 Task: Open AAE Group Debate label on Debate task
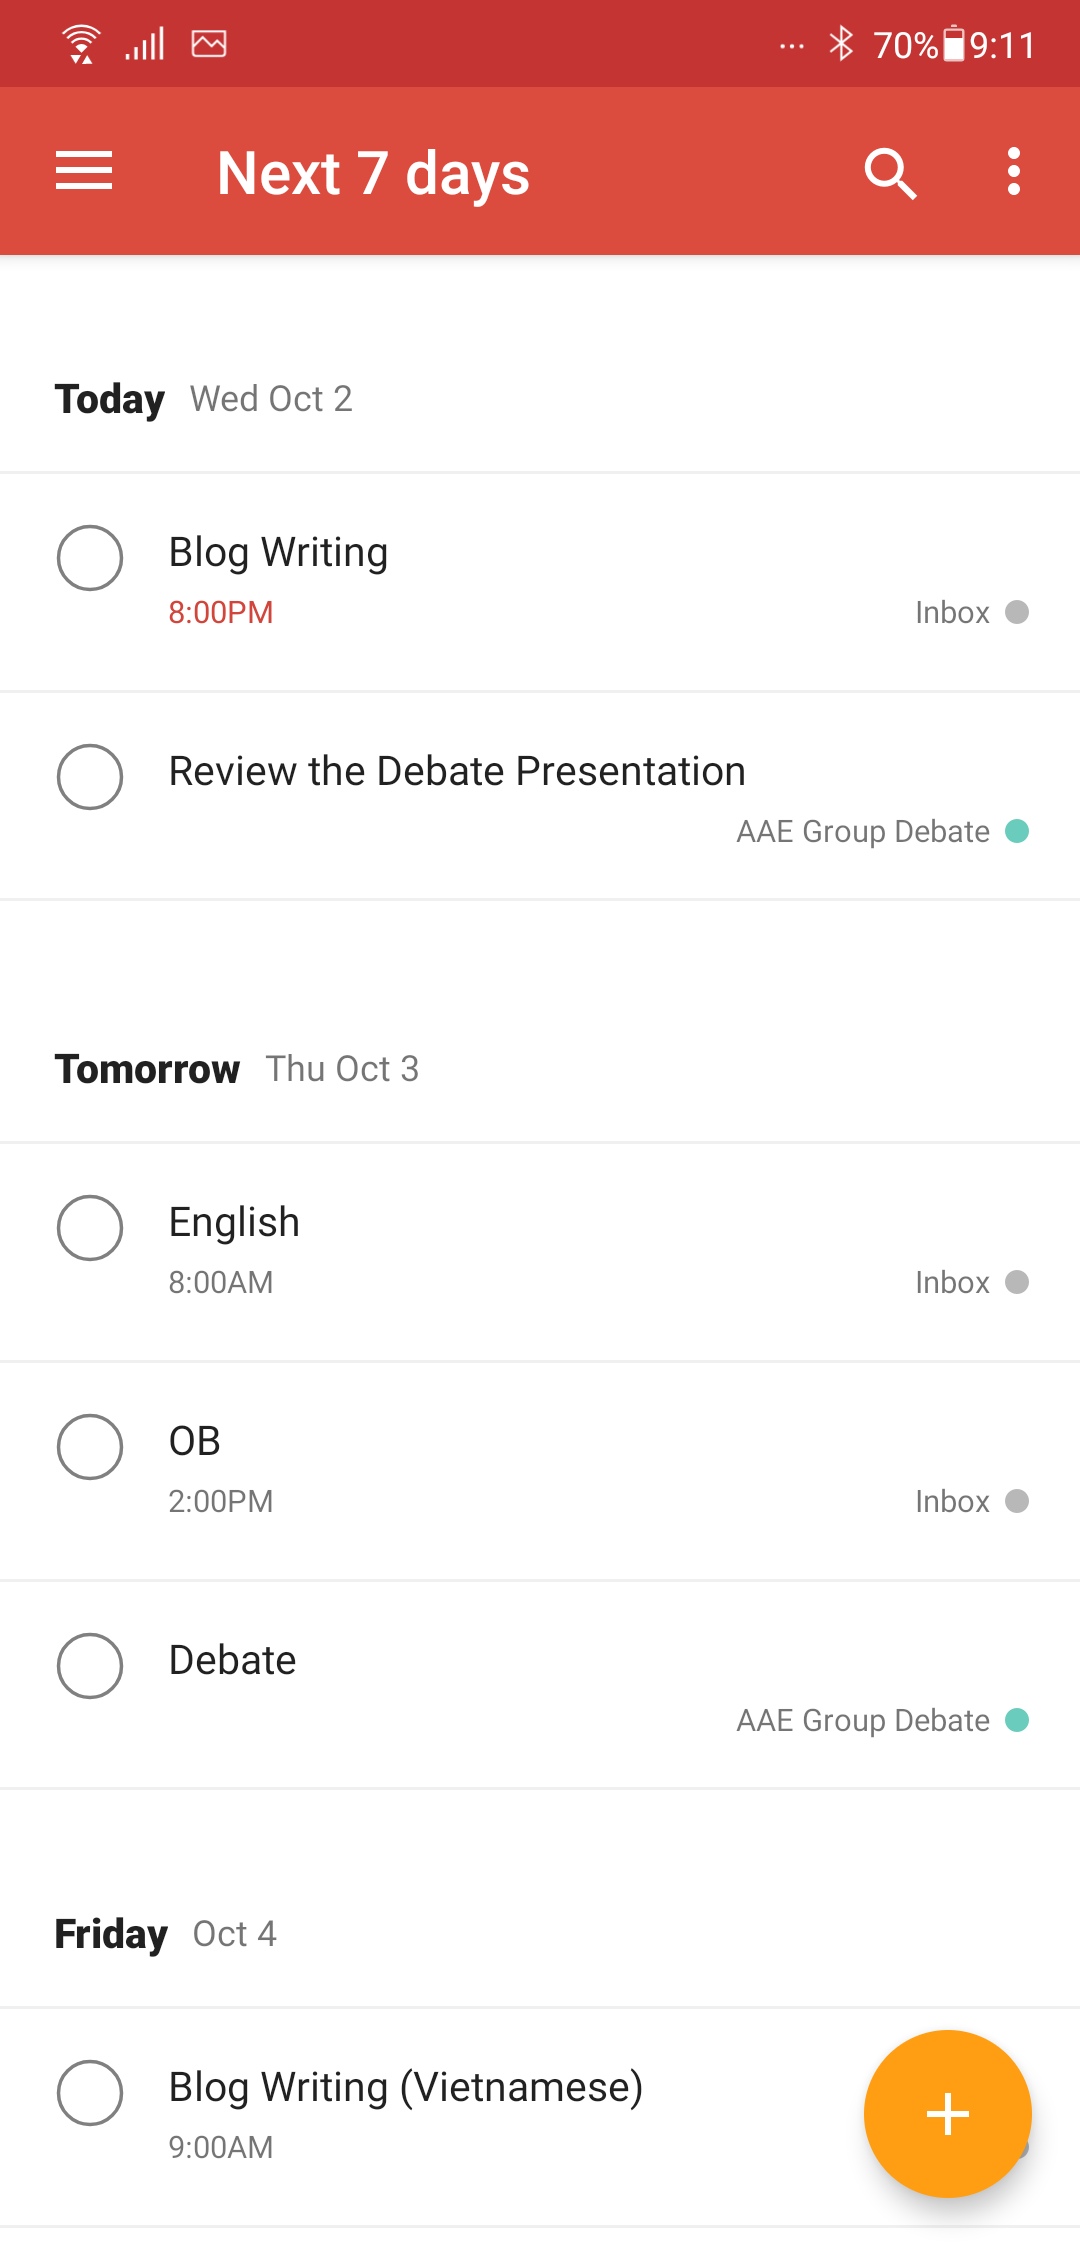863,1720
